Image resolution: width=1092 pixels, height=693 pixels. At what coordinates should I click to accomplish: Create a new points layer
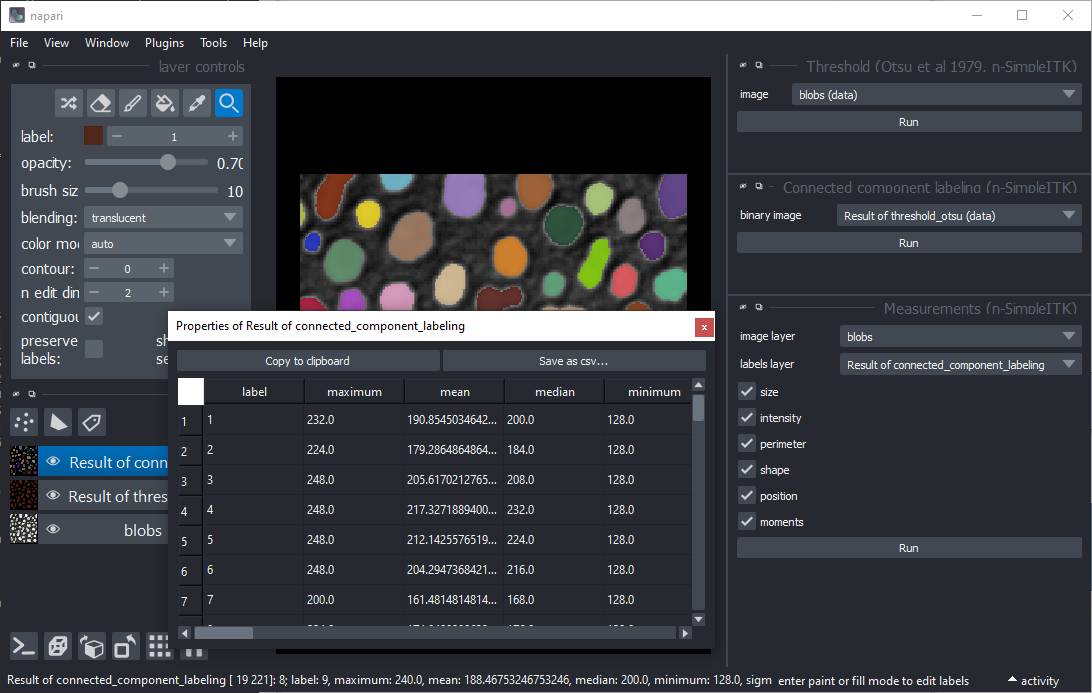(26, 422)
